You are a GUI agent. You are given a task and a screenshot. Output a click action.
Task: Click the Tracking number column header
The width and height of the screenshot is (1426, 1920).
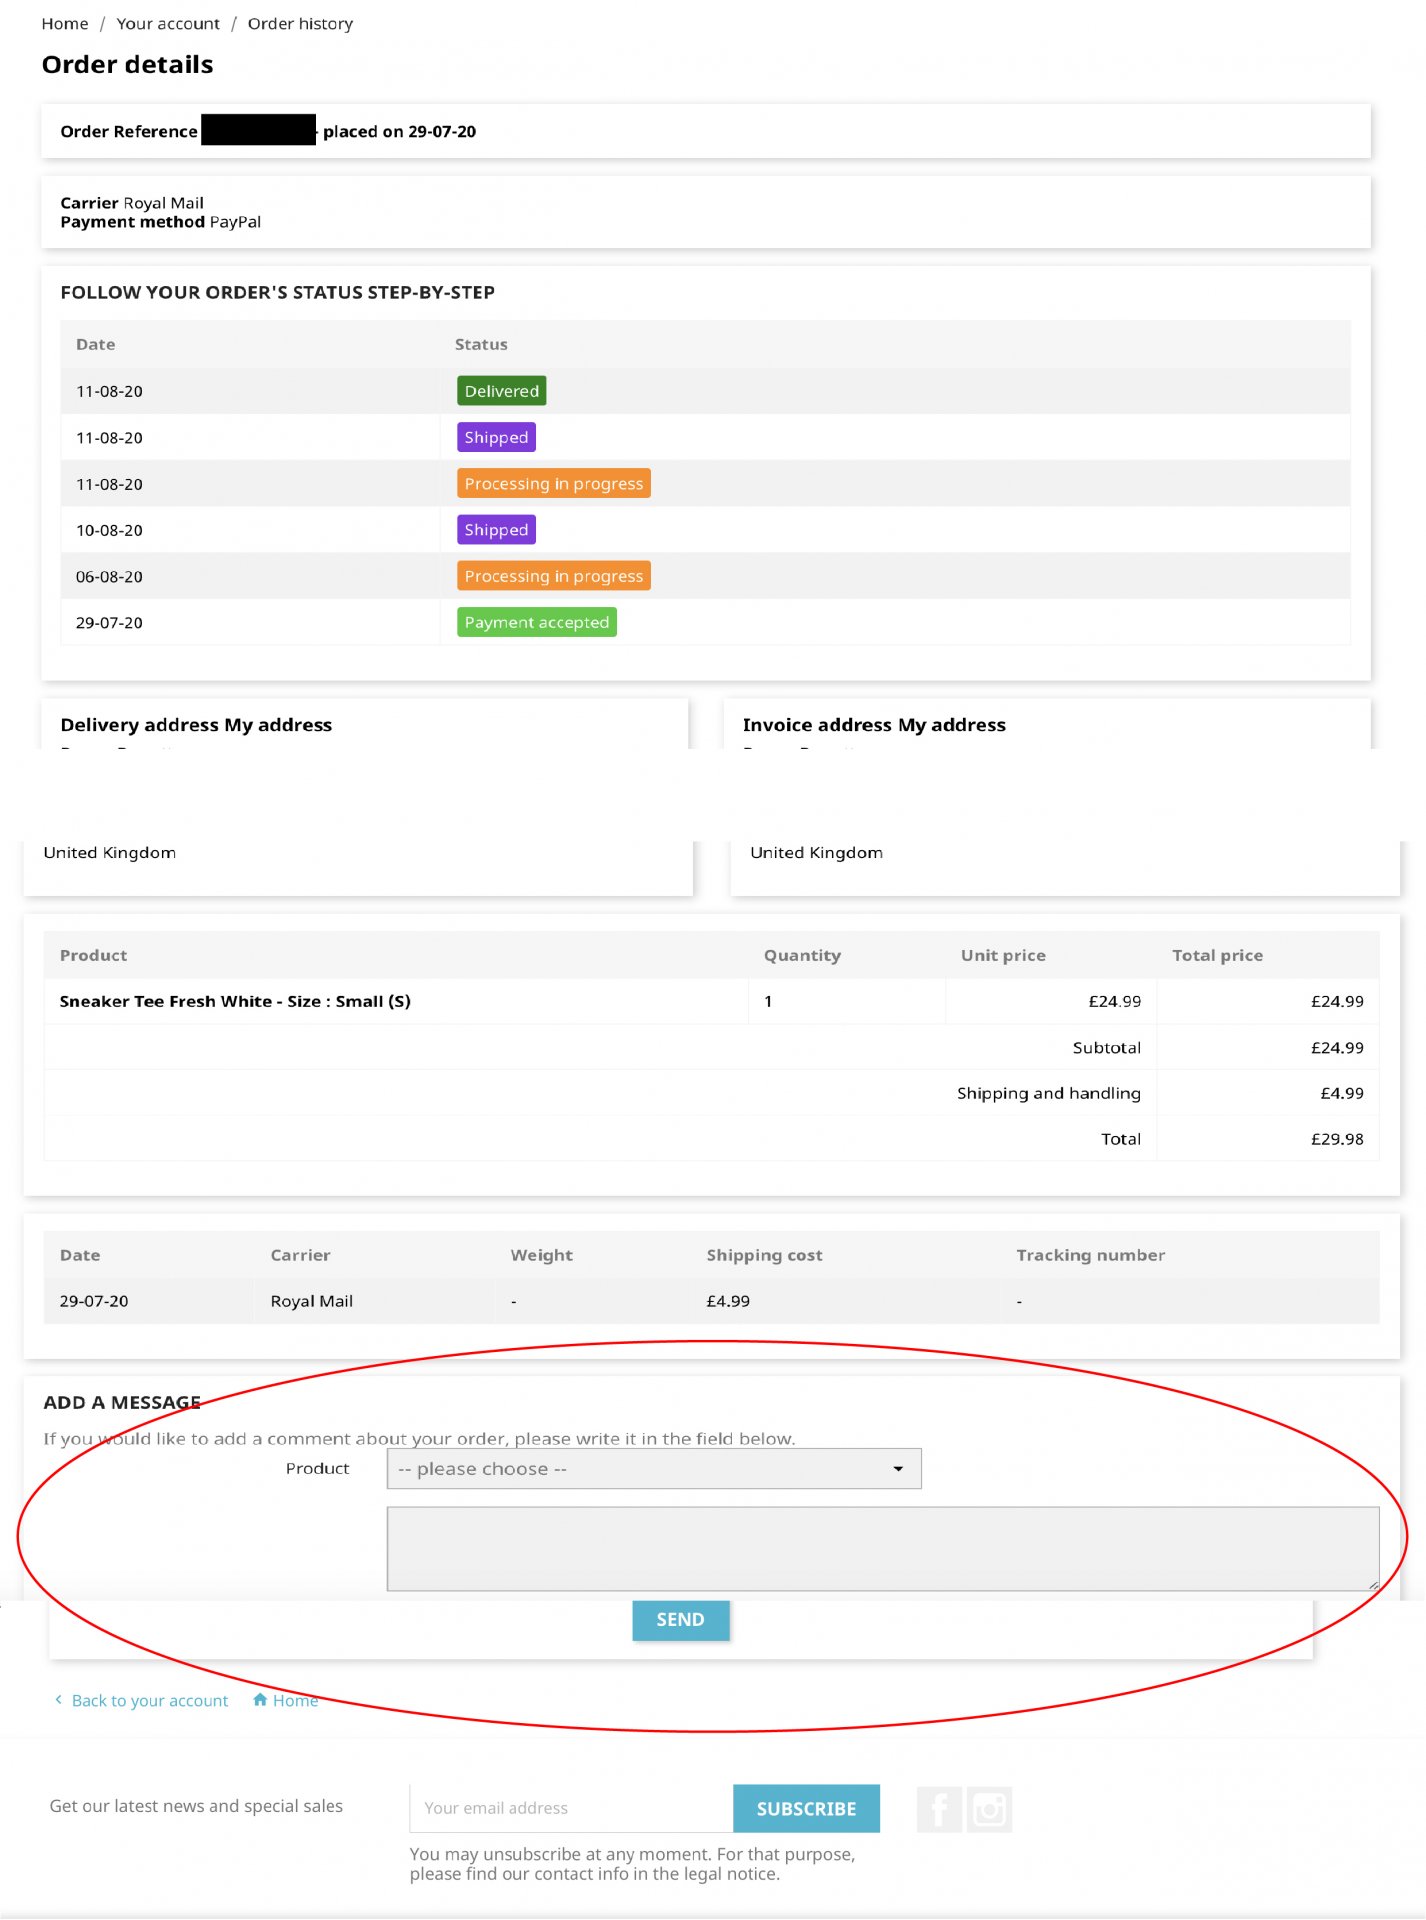coord(1091,1255)
